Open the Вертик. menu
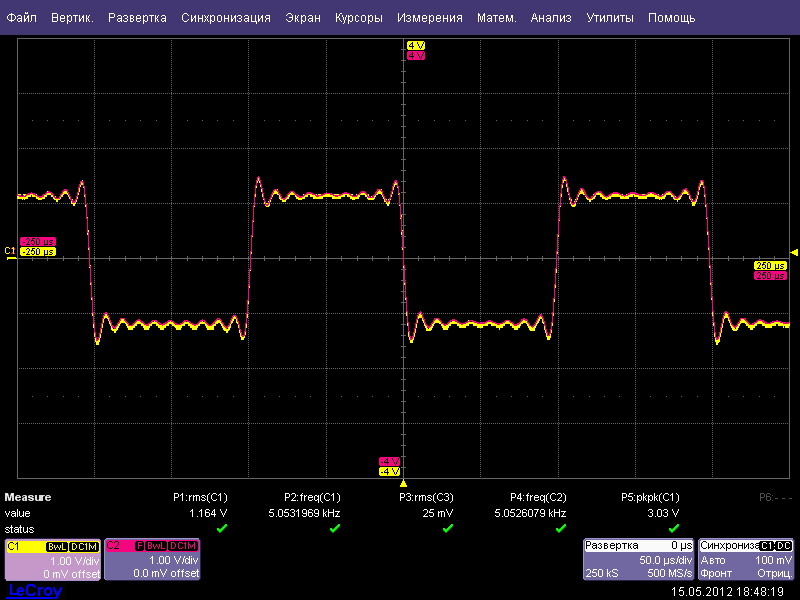 tap(72, 18)
